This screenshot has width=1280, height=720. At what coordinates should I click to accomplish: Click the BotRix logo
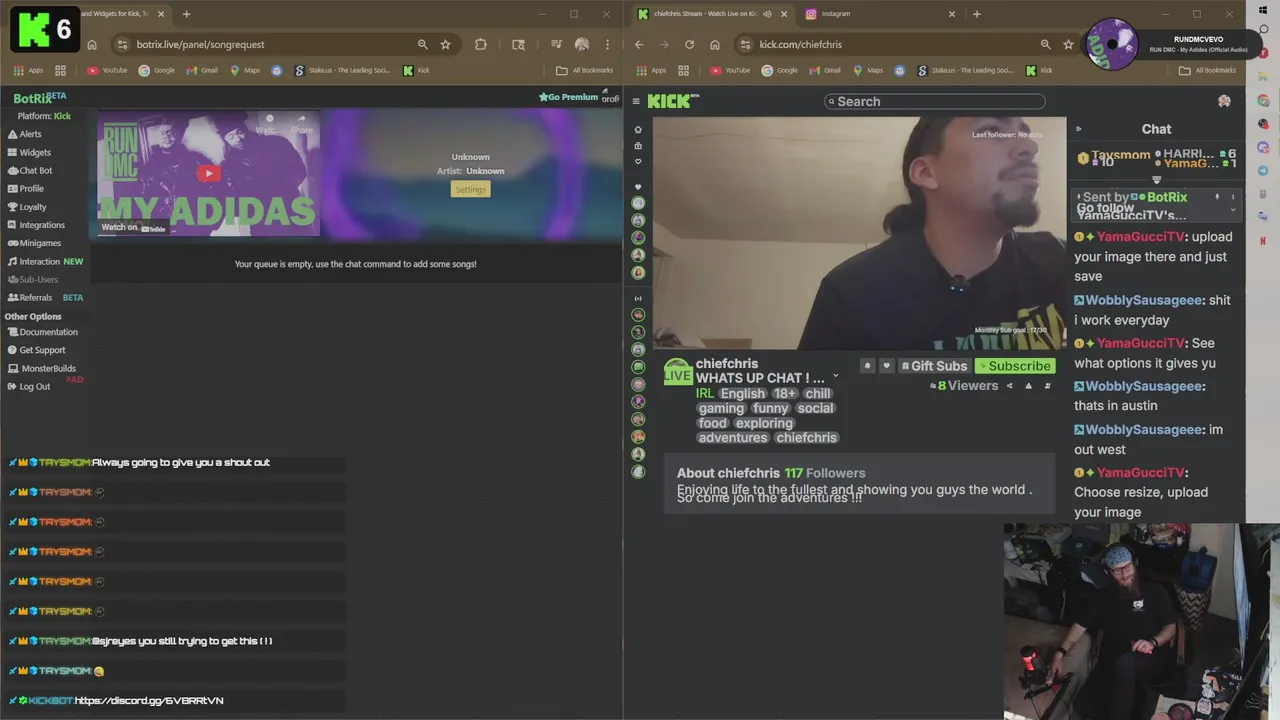click(39, 98)
